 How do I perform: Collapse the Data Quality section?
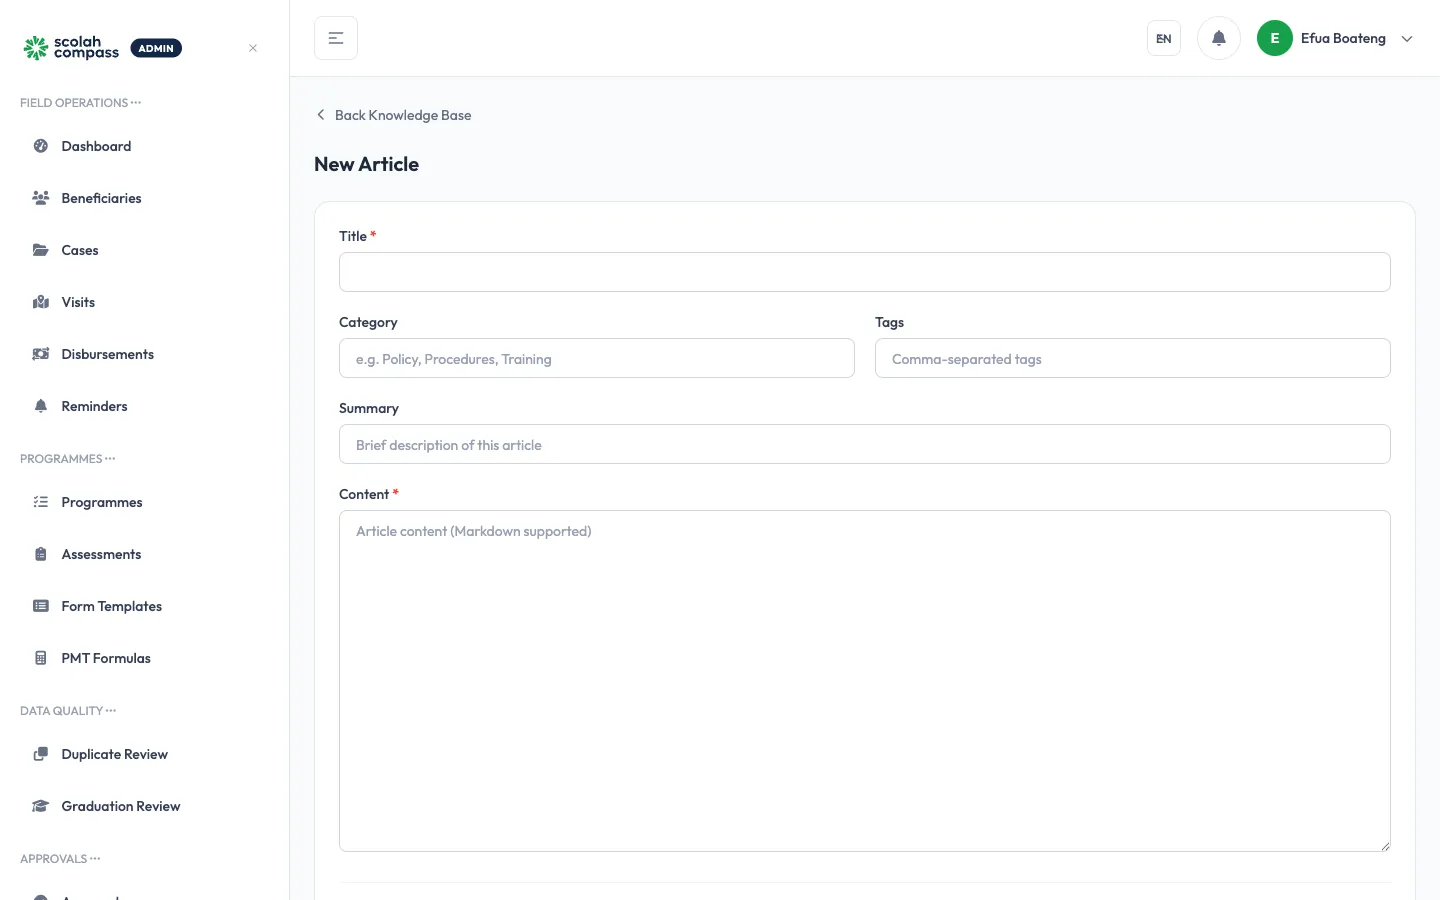(68, 711)
